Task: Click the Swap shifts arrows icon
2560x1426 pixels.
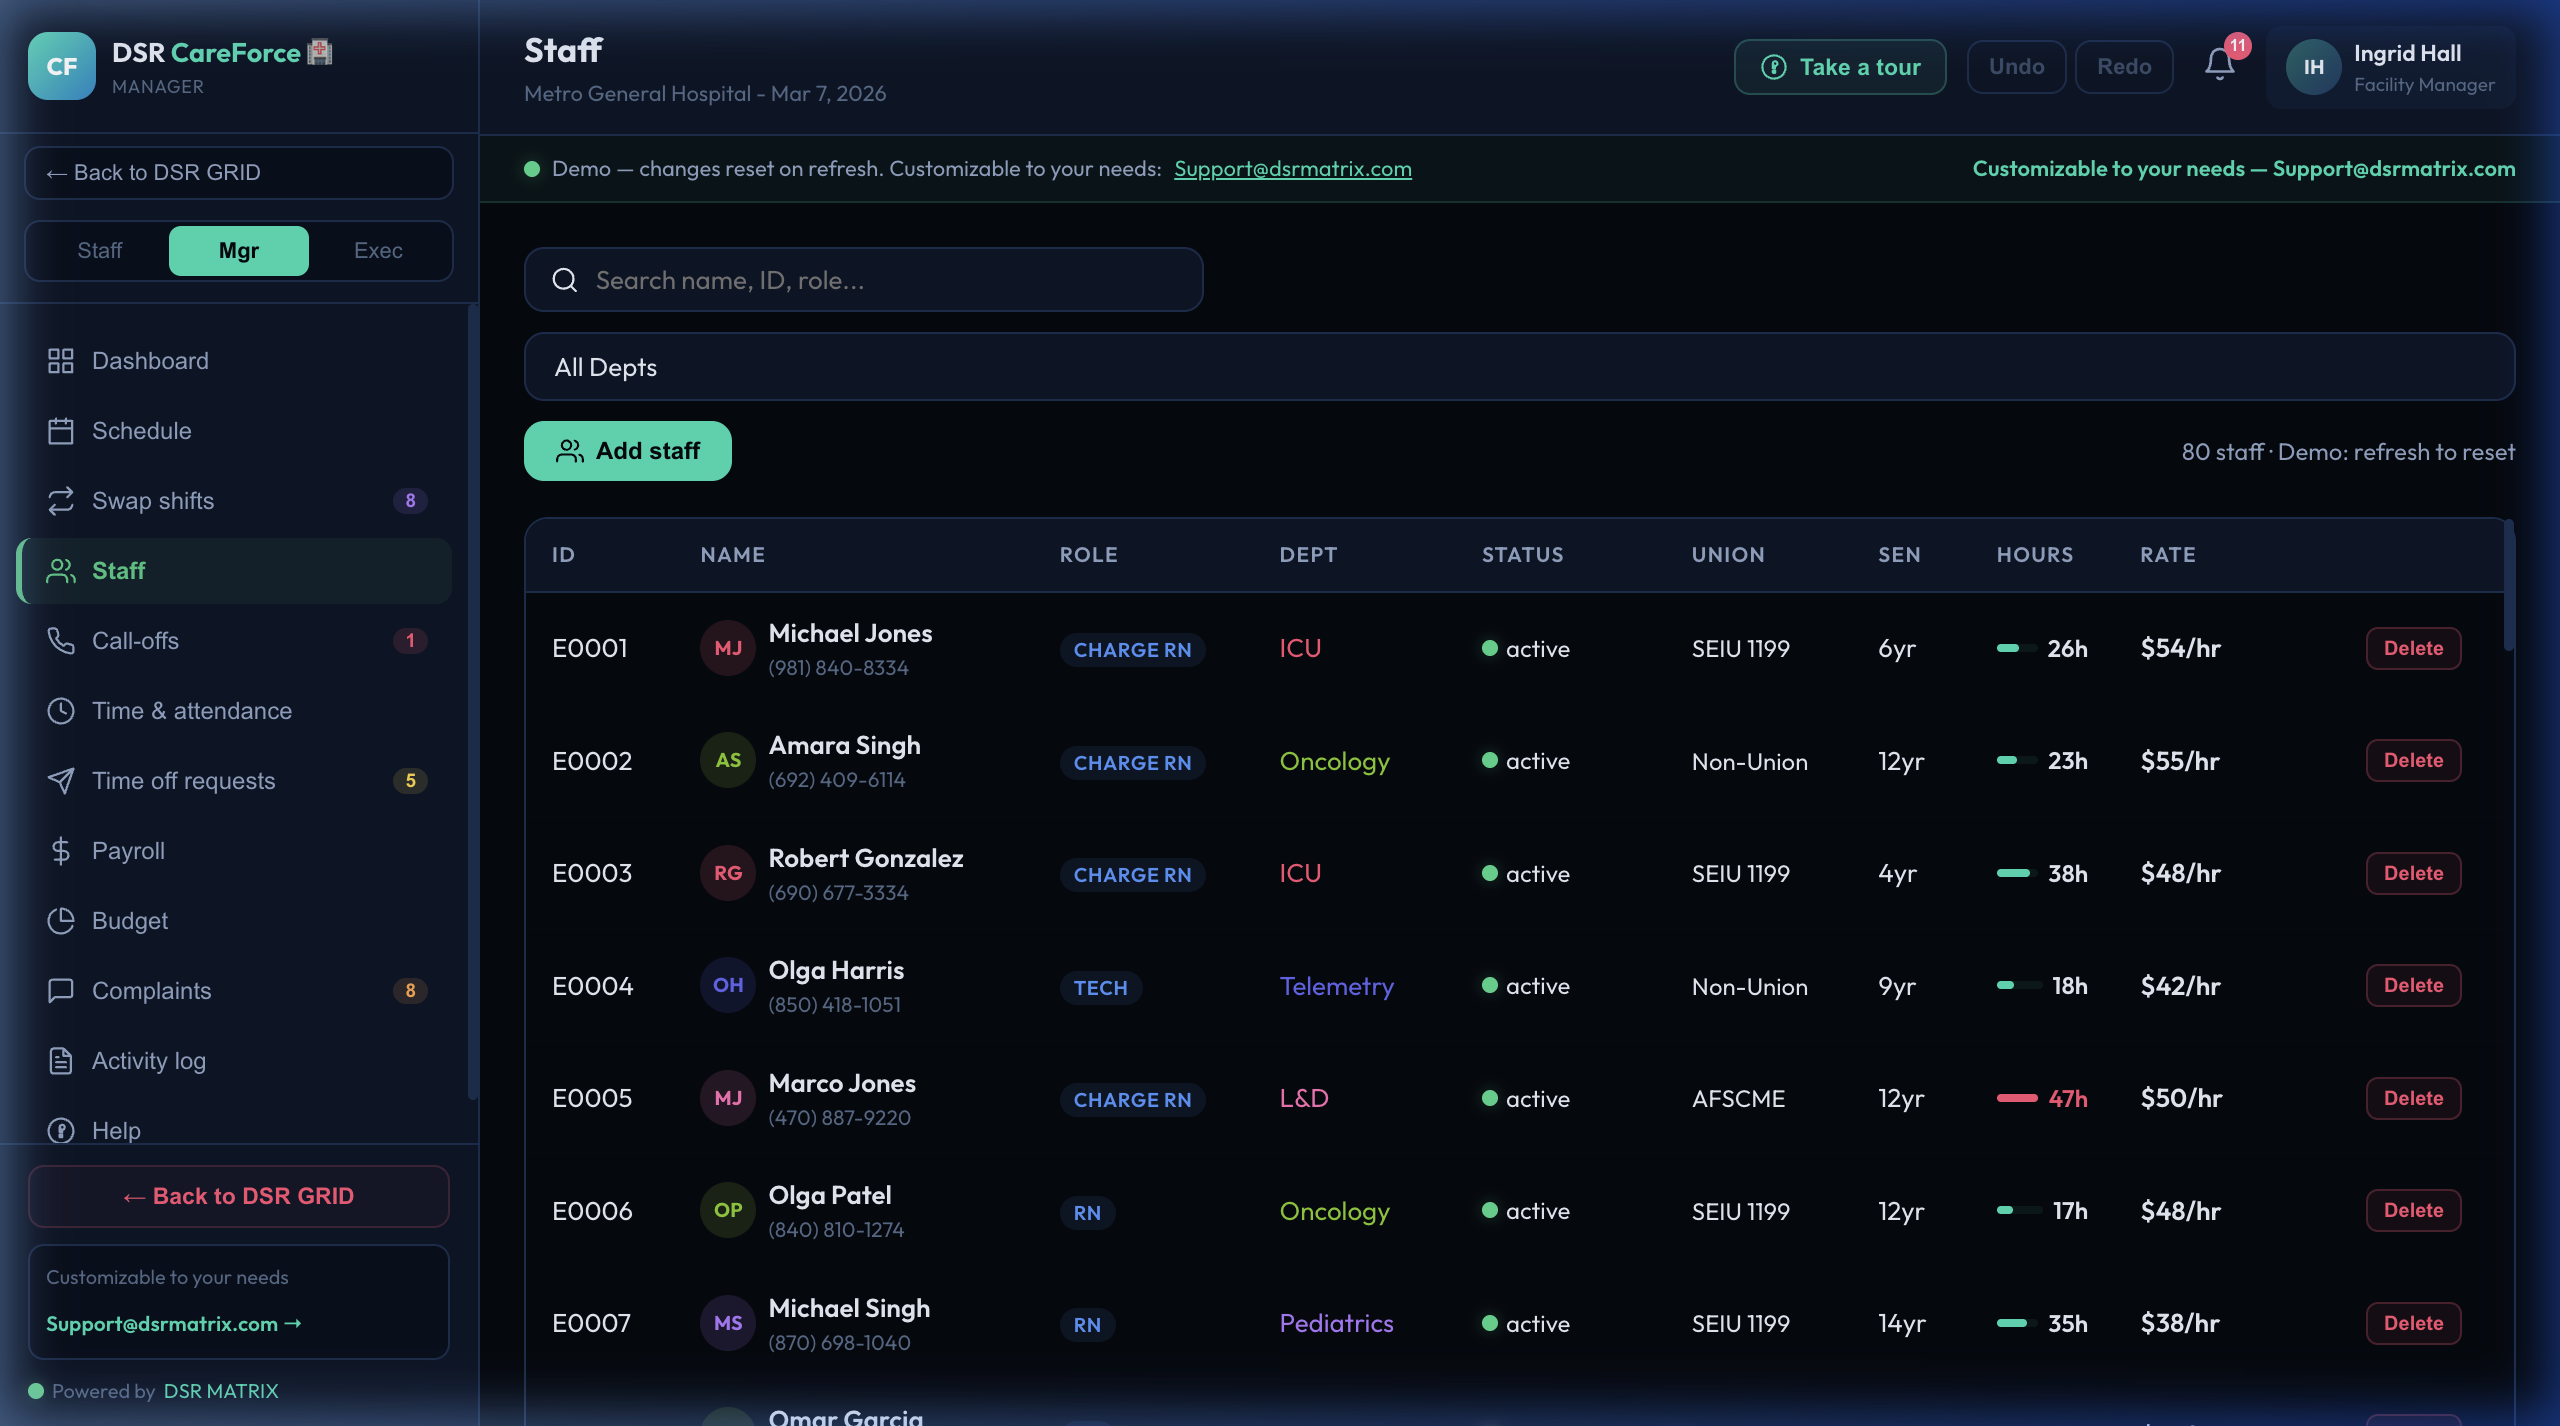Action: 61,501
